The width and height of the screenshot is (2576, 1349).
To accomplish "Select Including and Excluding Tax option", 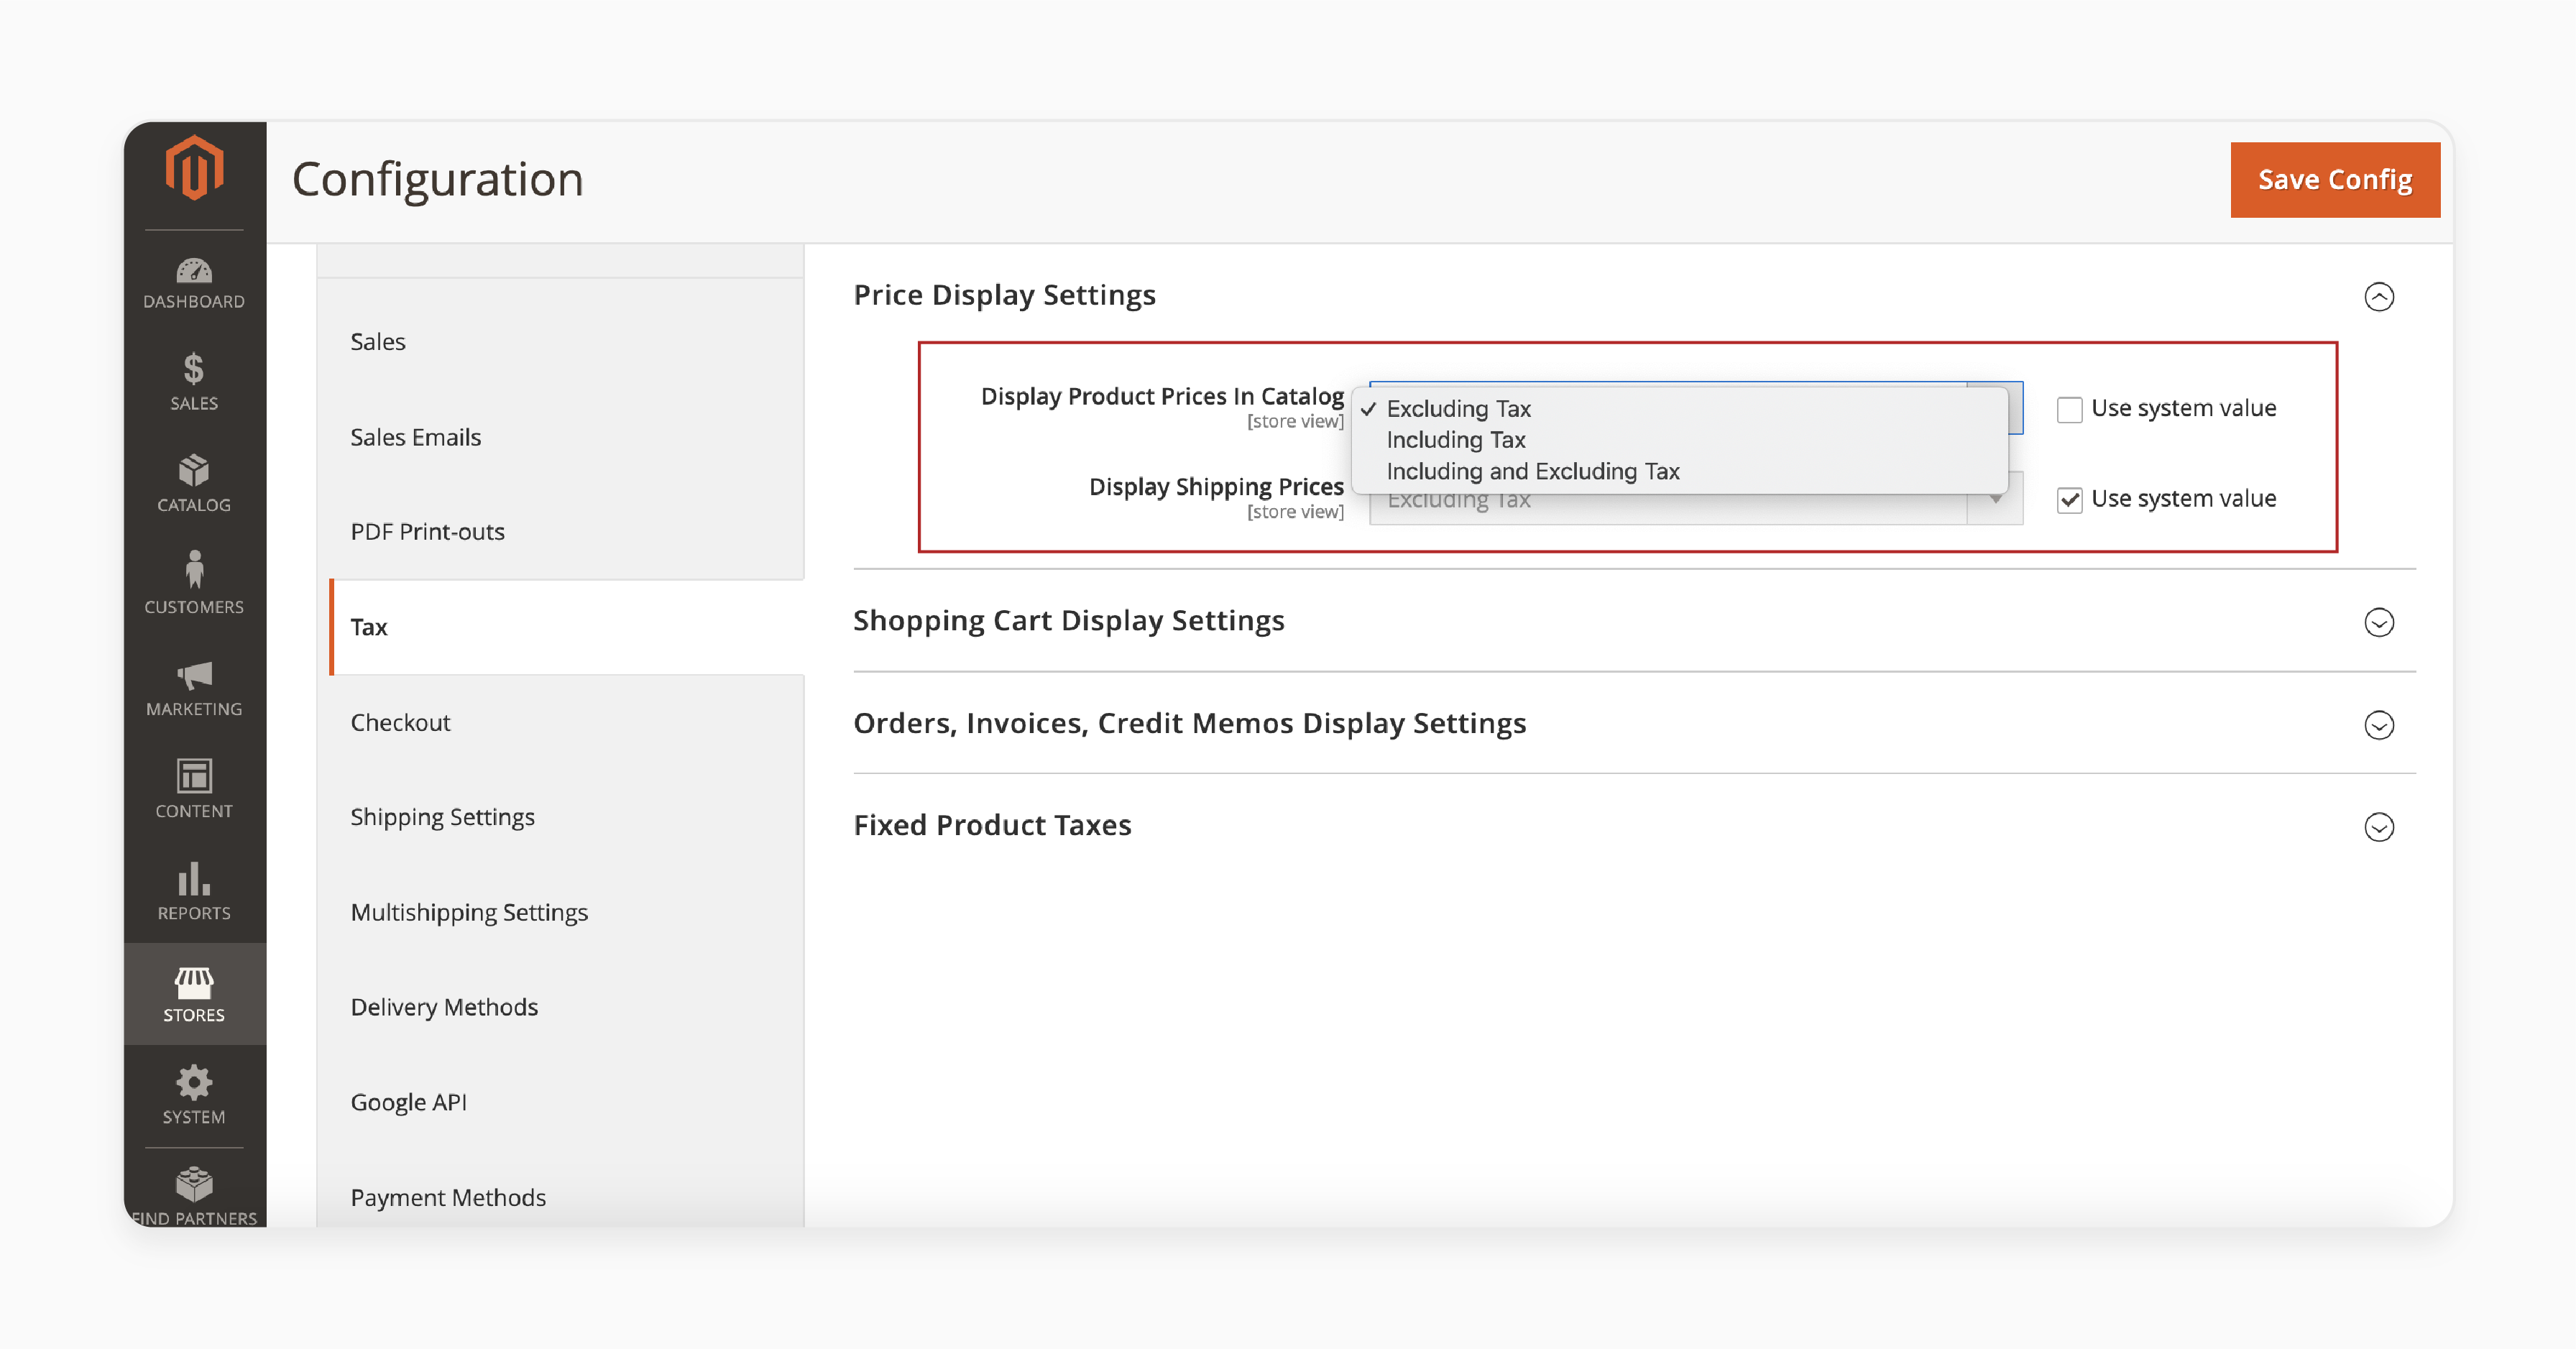I will (x=1532, y=470).
